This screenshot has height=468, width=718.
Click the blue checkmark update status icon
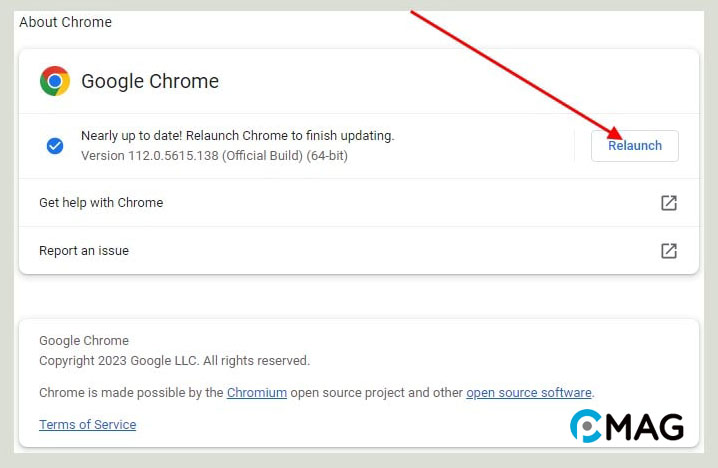click(55, 146)
